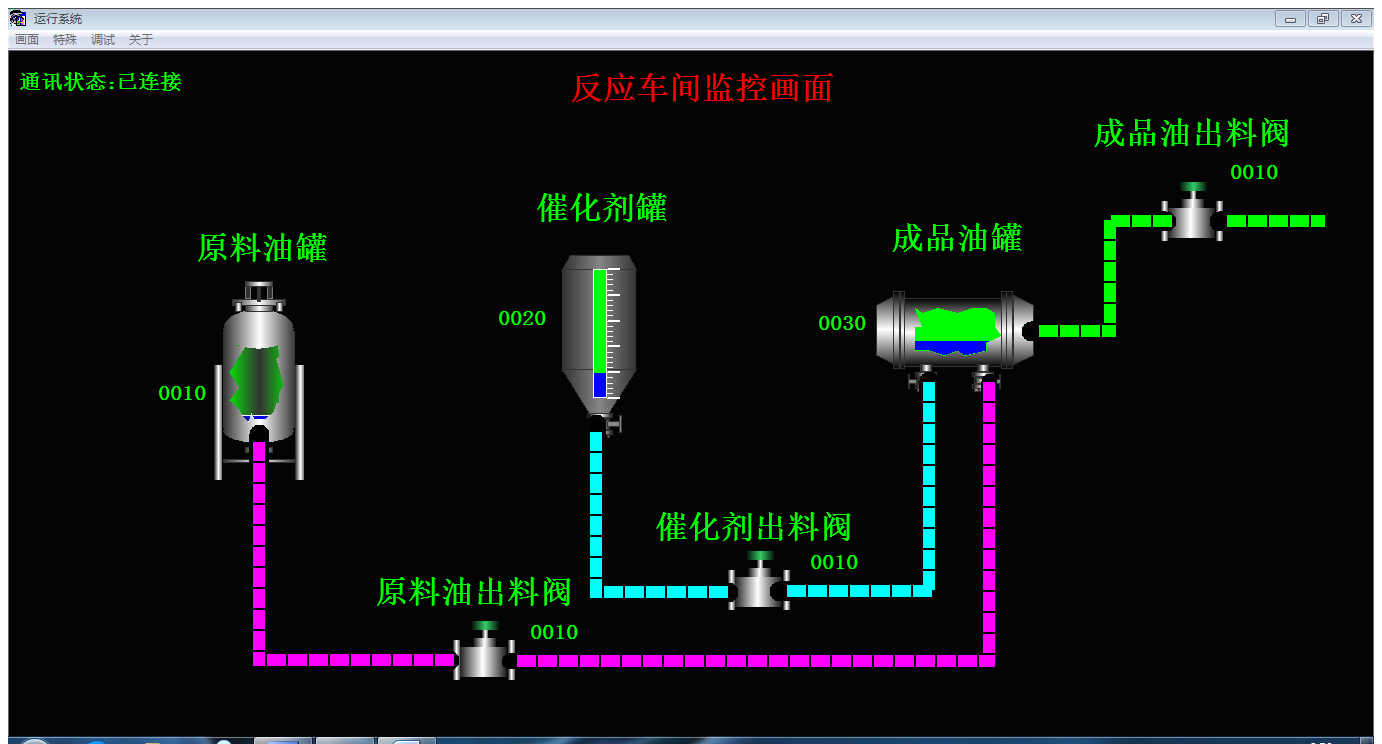Open the 关于 menu

click(141, 40)
